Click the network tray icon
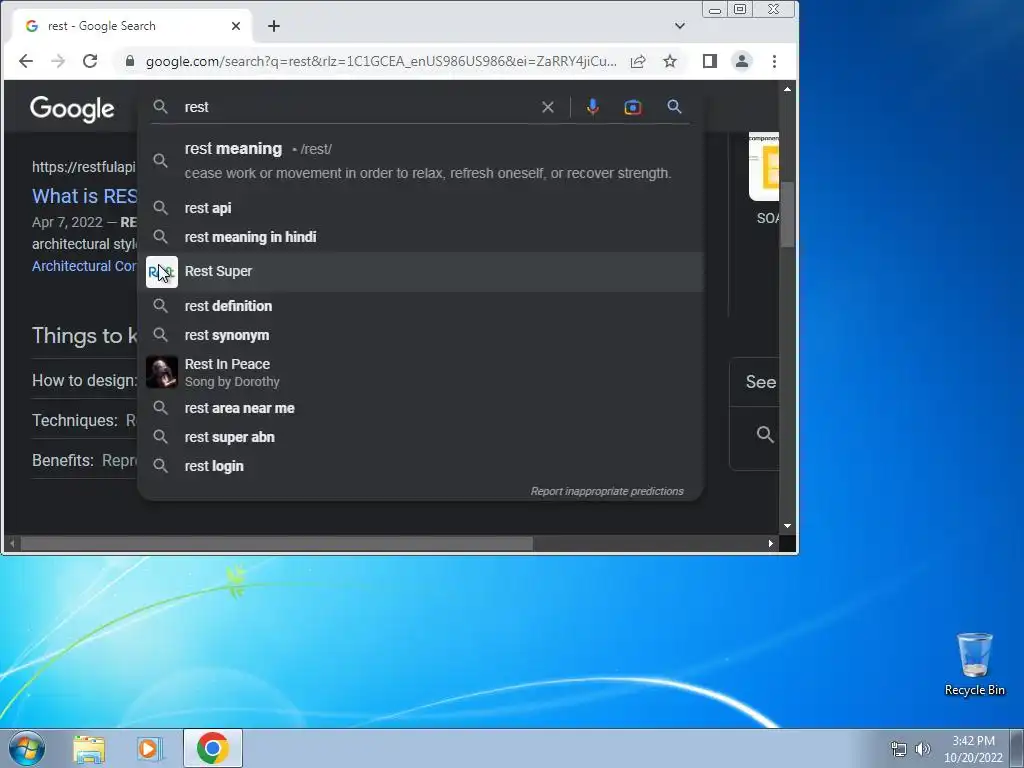Image resolution: width=1024 pixels, height=768 pixels. coord(899,749)
